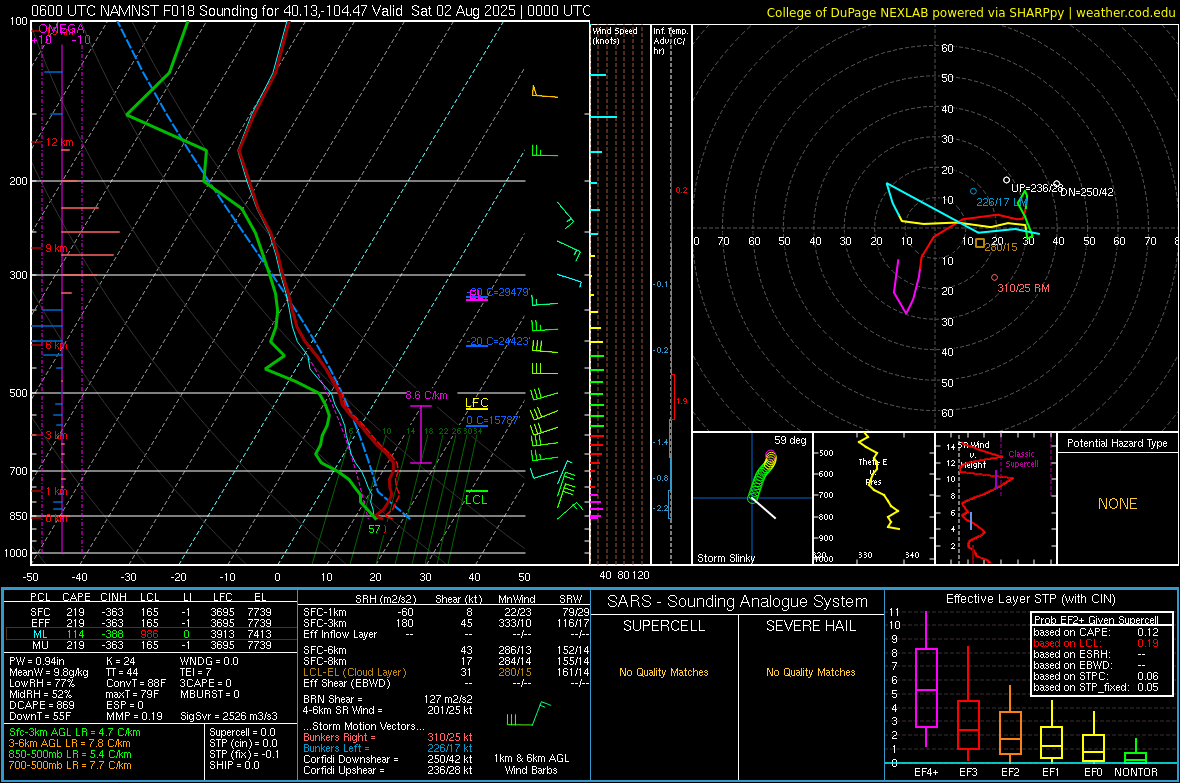Viewport: 1180px width, 783px height.
Task: Click the orange EF2 box in STP plot
Action: click(1010, 733)
